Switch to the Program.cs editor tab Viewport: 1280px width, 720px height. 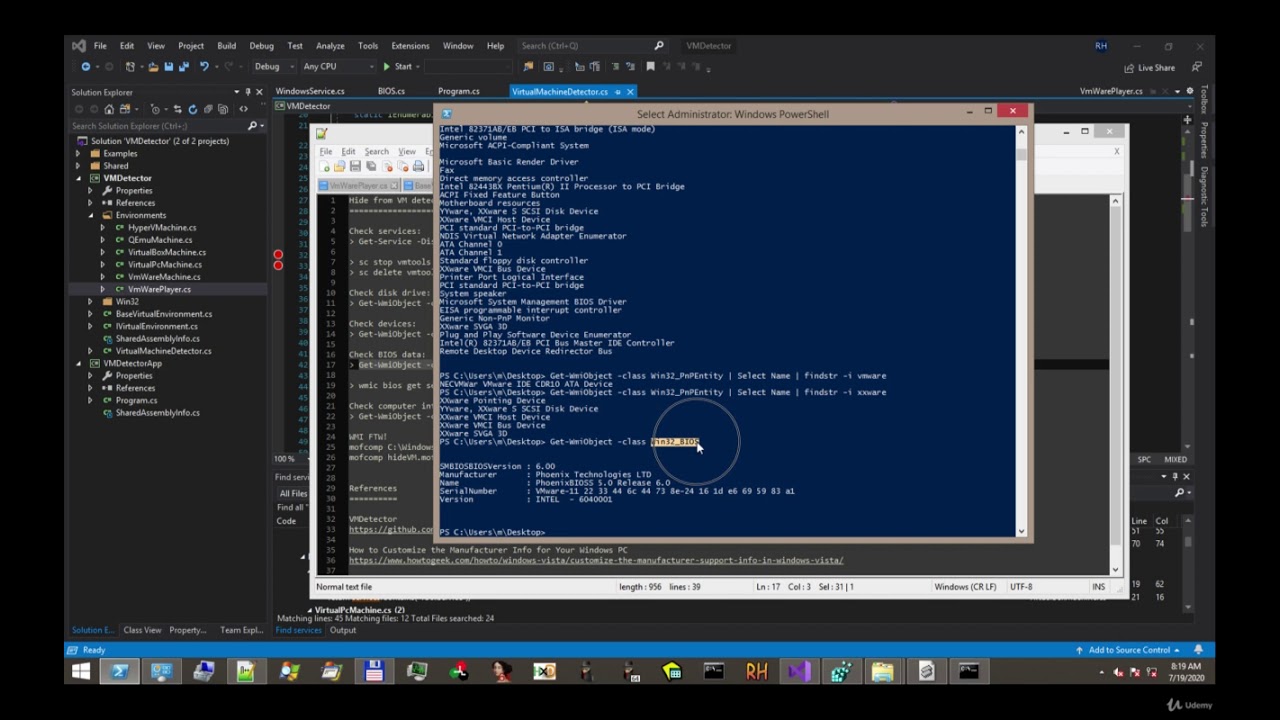pyautogui.click(x=459, y=91)
